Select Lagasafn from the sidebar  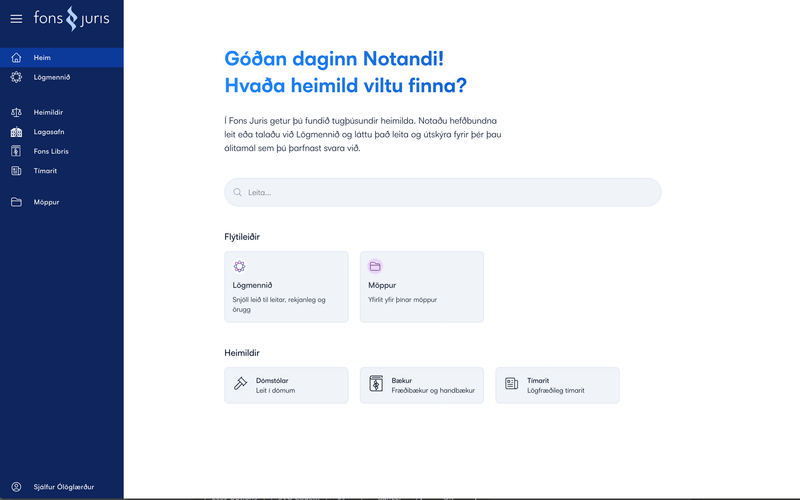pyautogui.click(x=50, y=132)
